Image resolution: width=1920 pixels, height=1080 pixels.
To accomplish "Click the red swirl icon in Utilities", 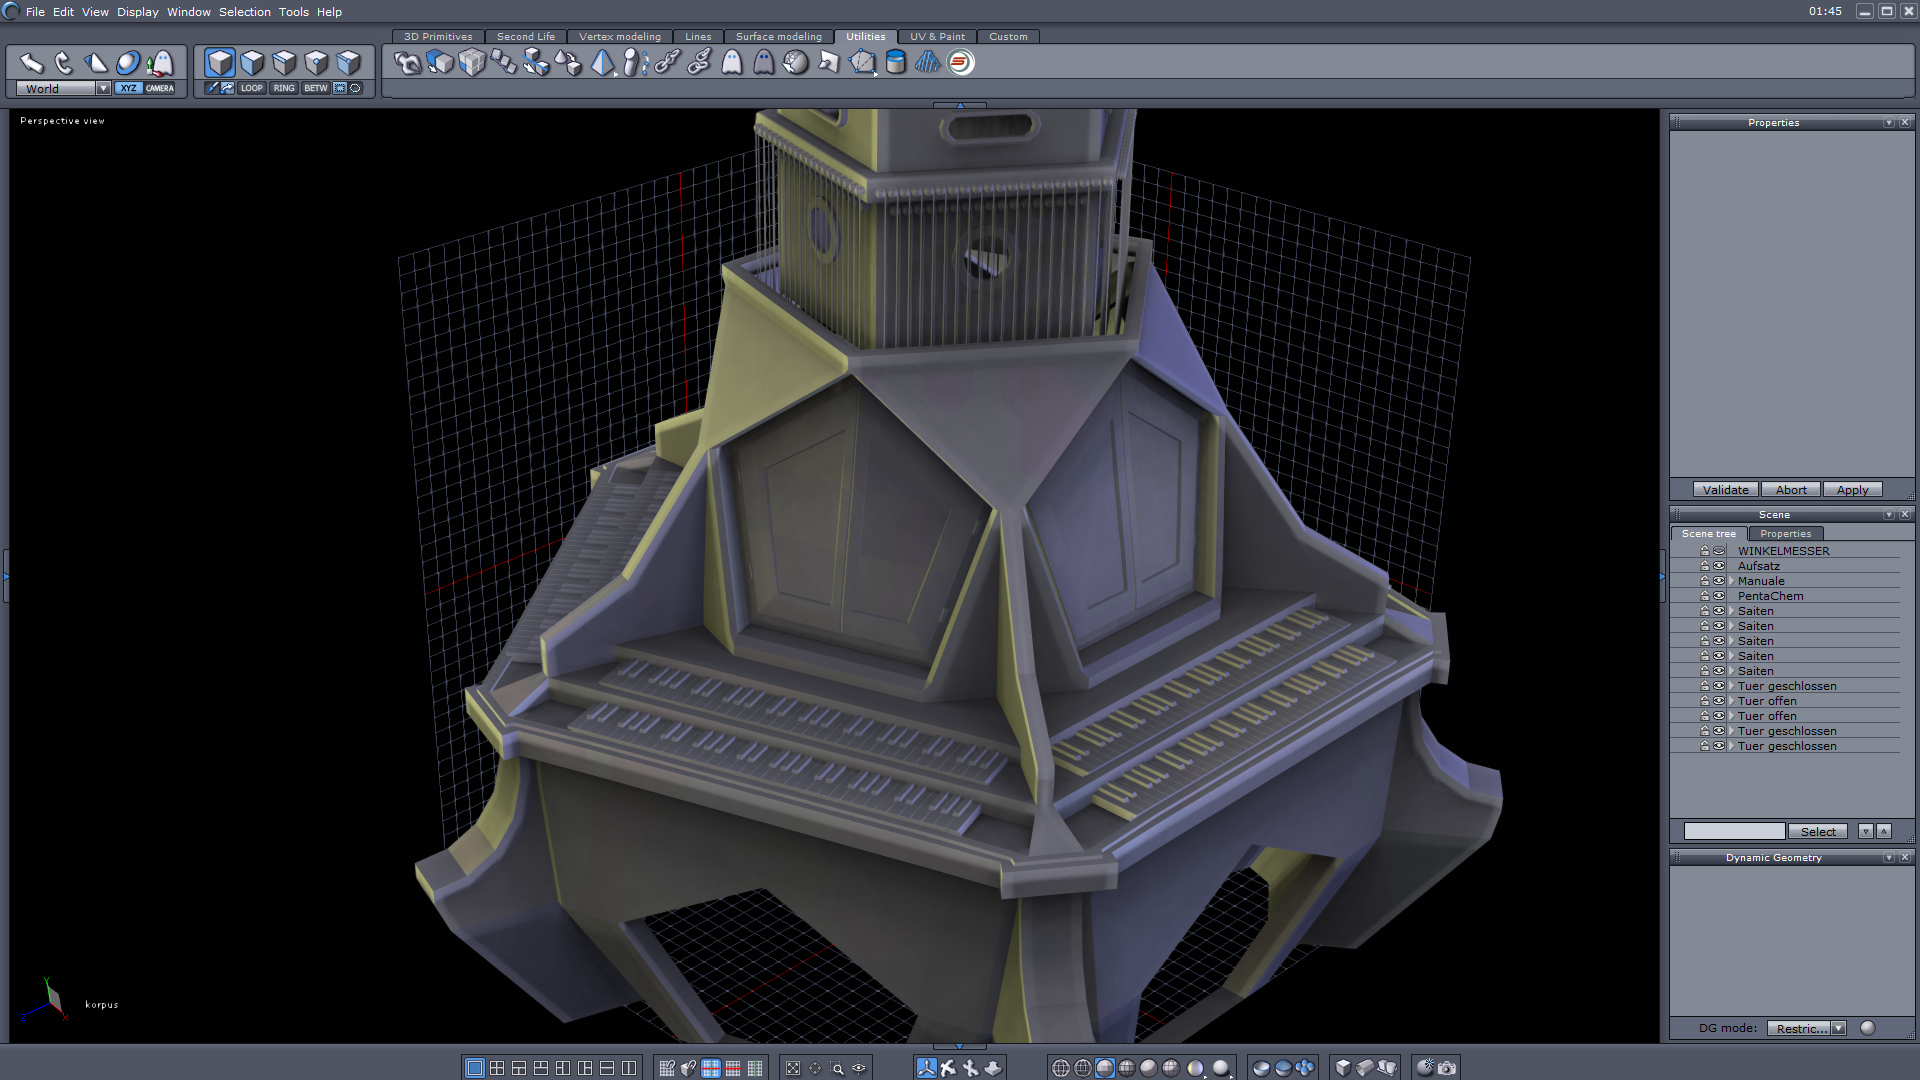I will [x=960, y=63].
